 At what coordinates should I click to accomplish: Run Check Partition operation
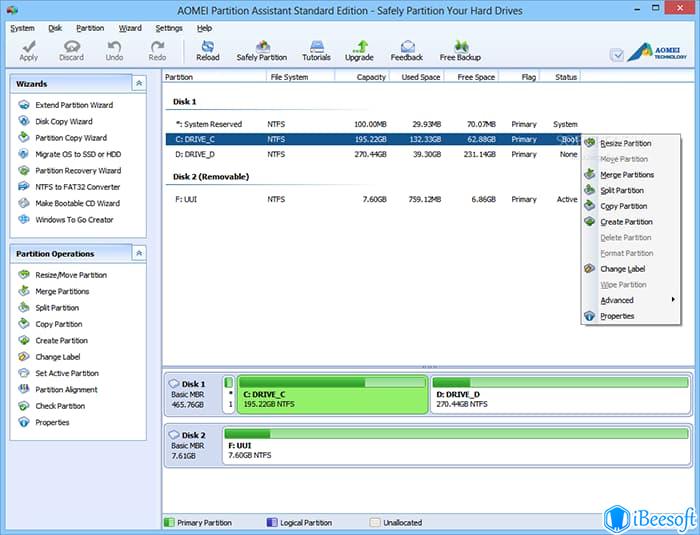(x=51, y=406)
